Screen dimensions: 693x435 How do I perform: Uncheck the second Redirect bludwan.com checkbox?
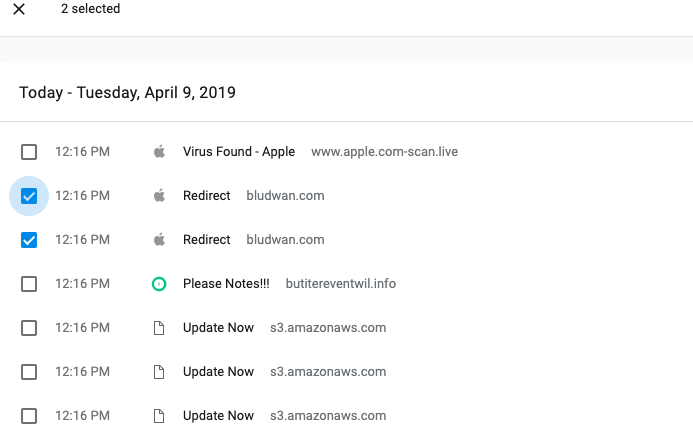click(x=29, y=240)
